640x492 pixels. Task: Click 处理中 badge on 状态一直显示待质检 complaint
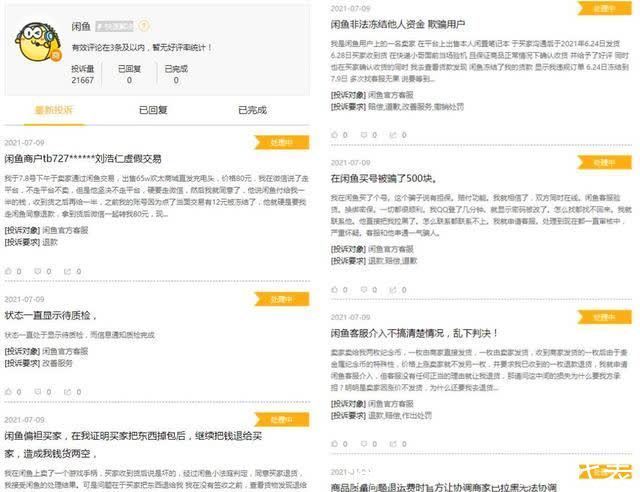pos(282,299)
